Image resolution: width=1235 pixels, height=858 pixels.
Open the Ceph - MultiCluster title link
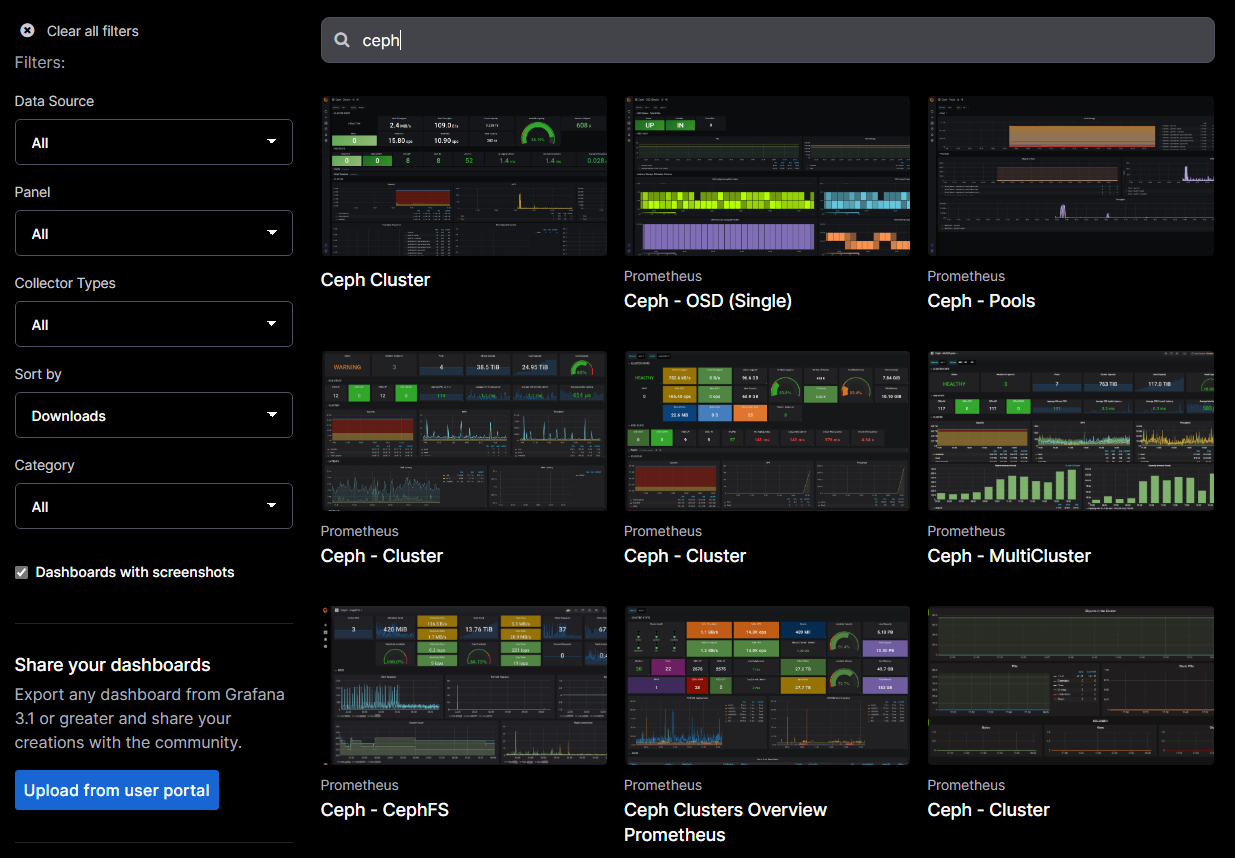1008,556
